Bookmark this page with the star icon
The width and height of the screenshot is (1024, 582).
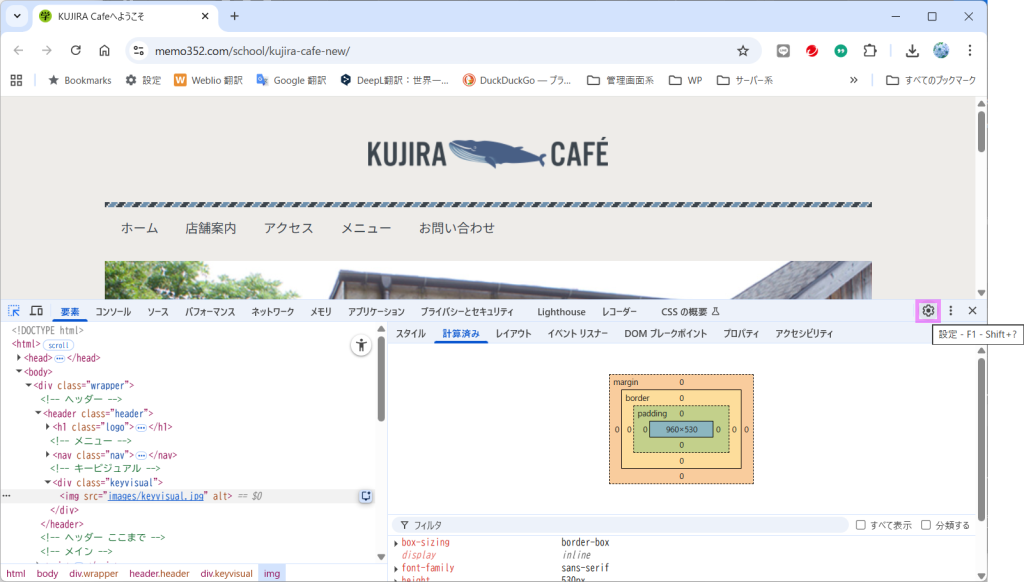pos(743,50)
